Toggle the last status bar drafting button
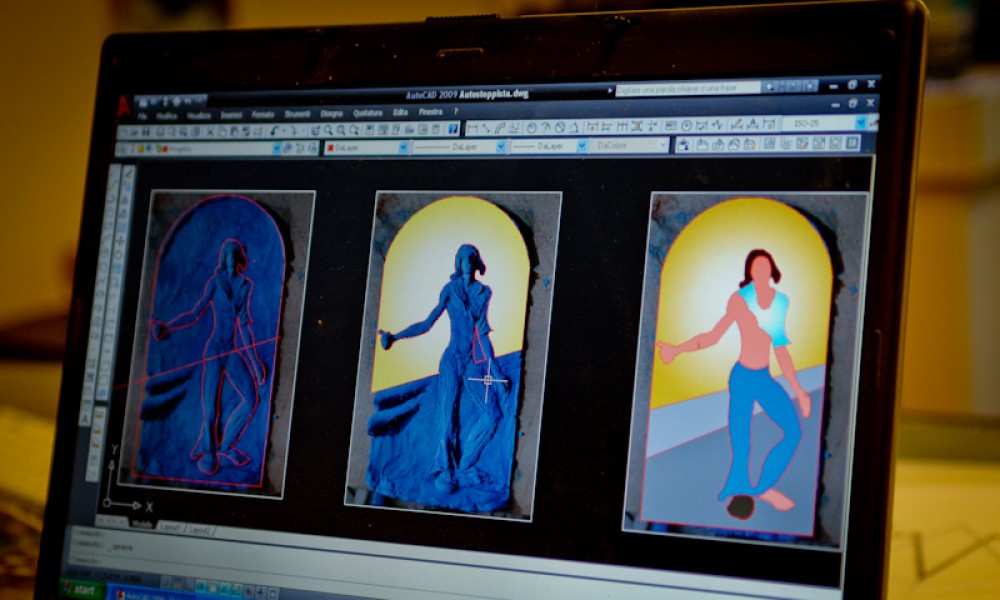Image resolution: width=1000 pixels, height=600 pixels. click(272, 594)
